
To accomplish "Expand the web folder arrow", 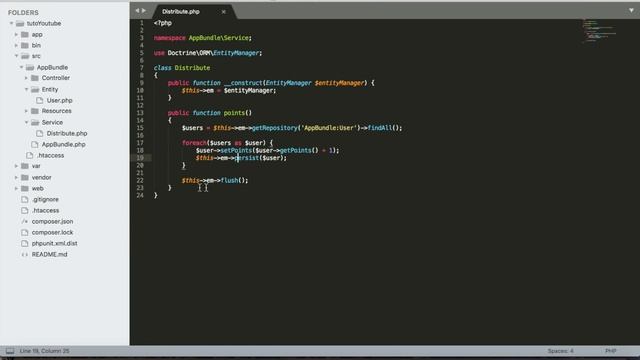I will coord(16,189).
